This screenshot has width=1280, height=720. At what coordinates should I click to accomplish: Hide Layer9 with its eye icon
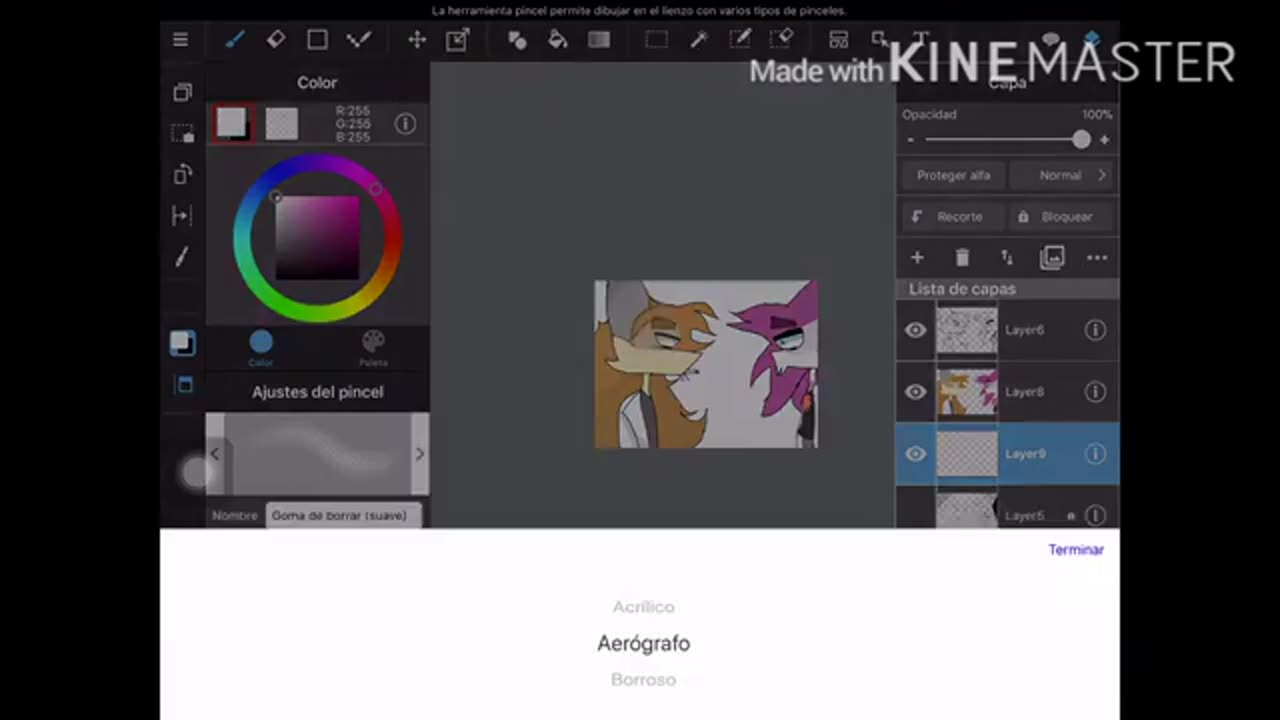coord(915,454)
